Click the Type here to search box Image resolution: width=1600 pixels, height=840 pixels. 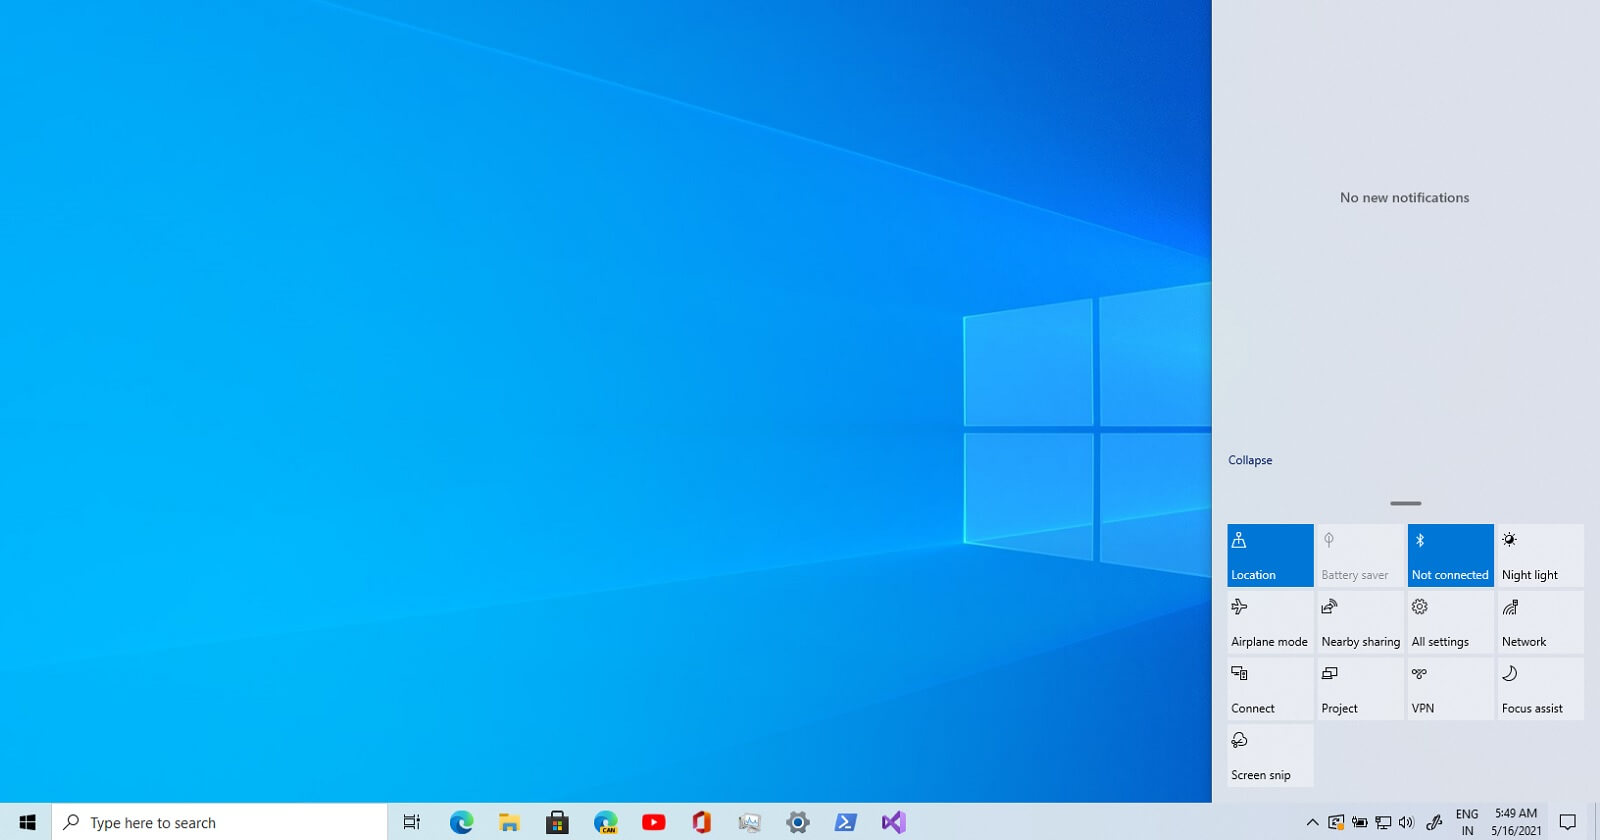[x=220, y=822]
